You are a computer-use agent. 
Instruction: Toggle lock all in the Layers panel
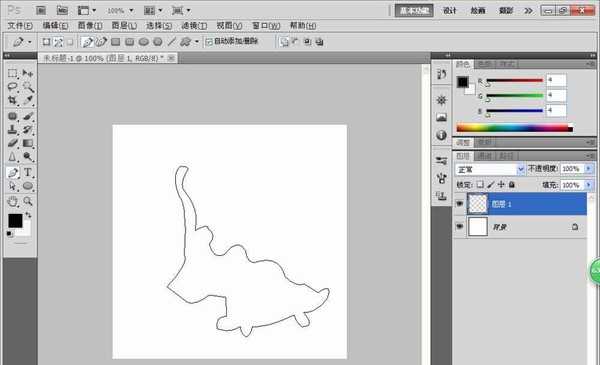click(x=512, y=184)
